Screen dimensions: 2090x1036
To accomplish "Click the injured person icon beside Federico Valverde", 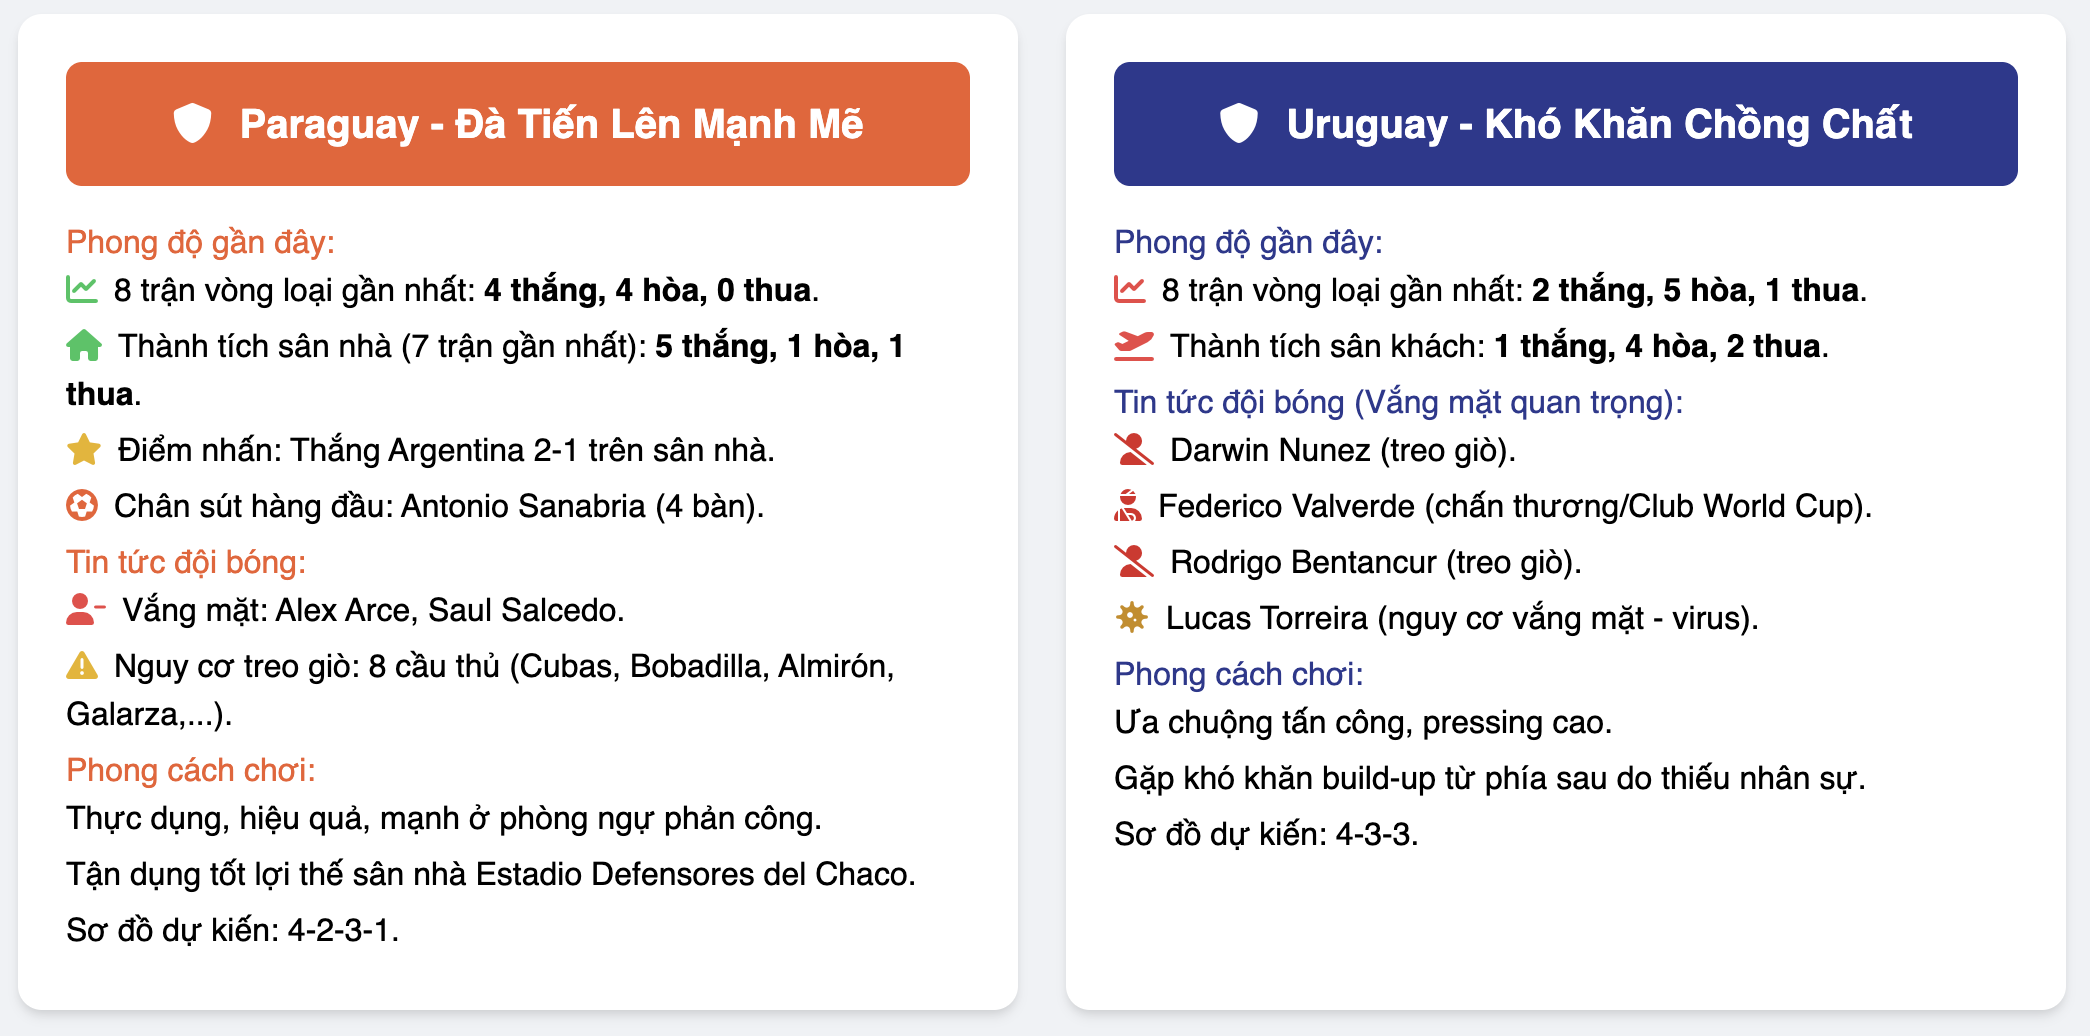I will pyautogui.click(x=1128, y=505).
